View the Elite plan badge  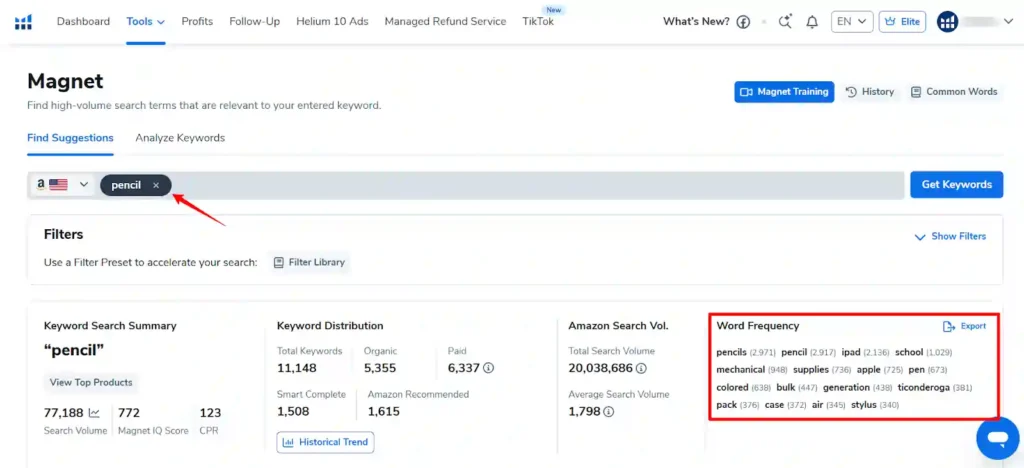[902, 22]
